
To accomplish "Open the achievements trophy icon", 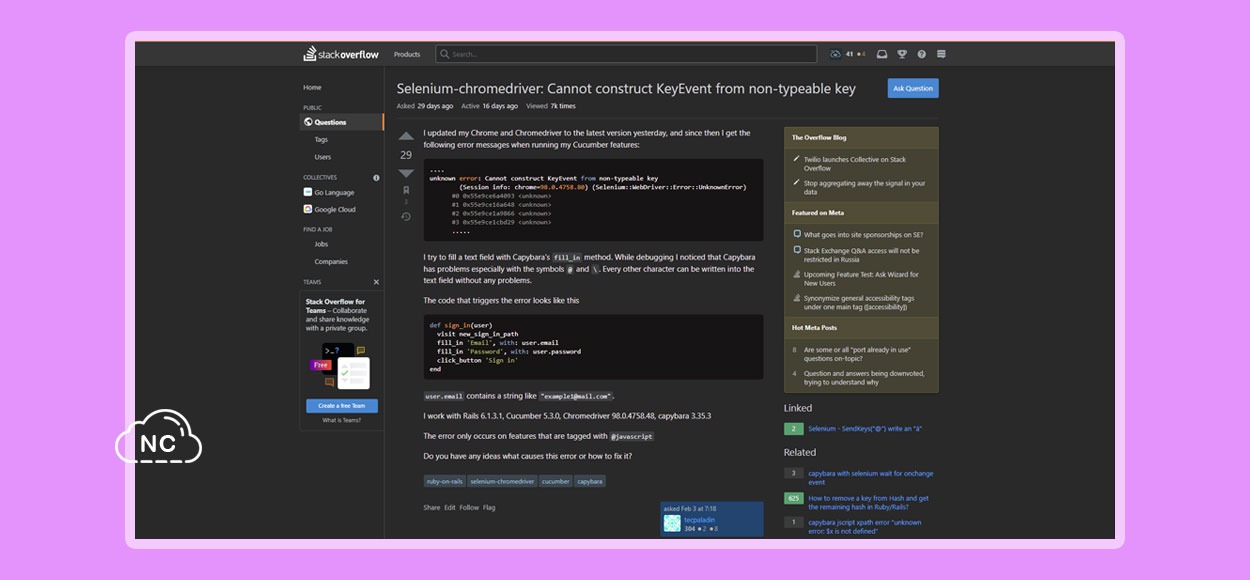I will pyautogui.click(x=901, y=54).
